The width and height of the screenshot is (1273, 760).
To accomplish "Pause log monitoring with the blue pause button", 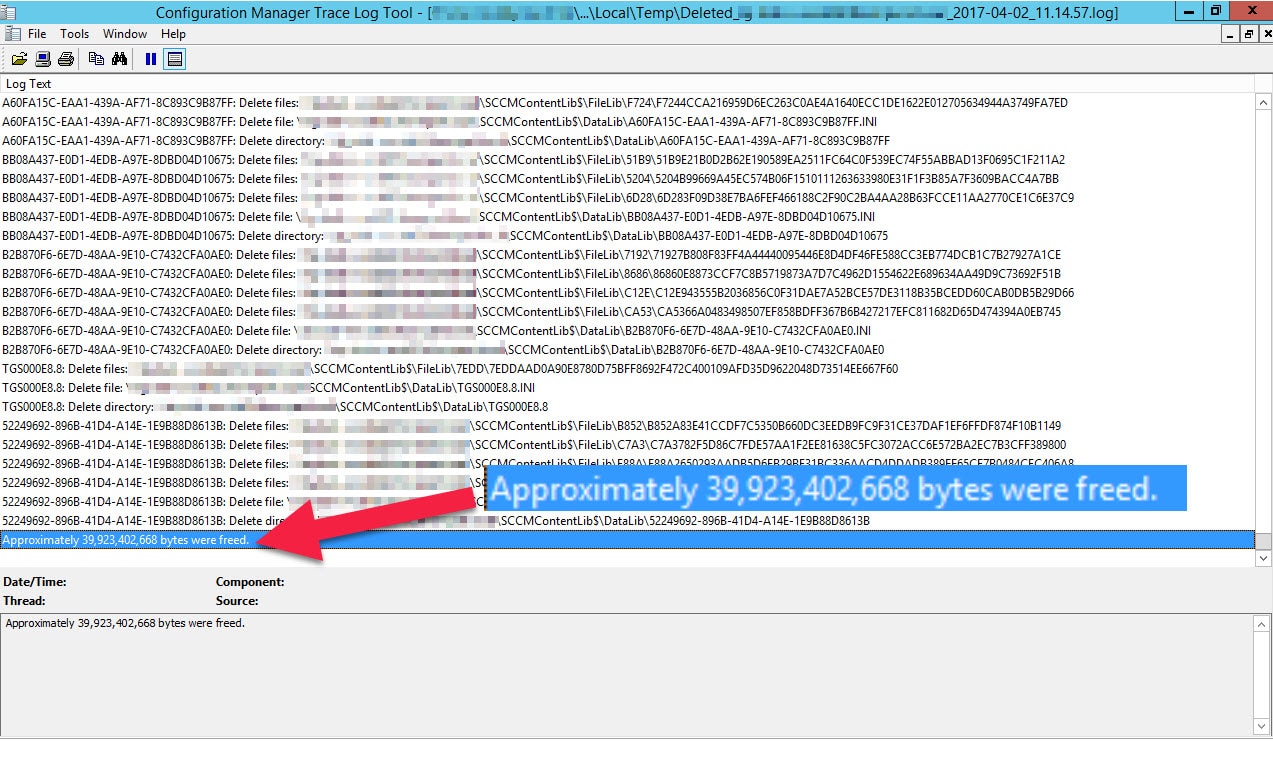I will point(150,59).
